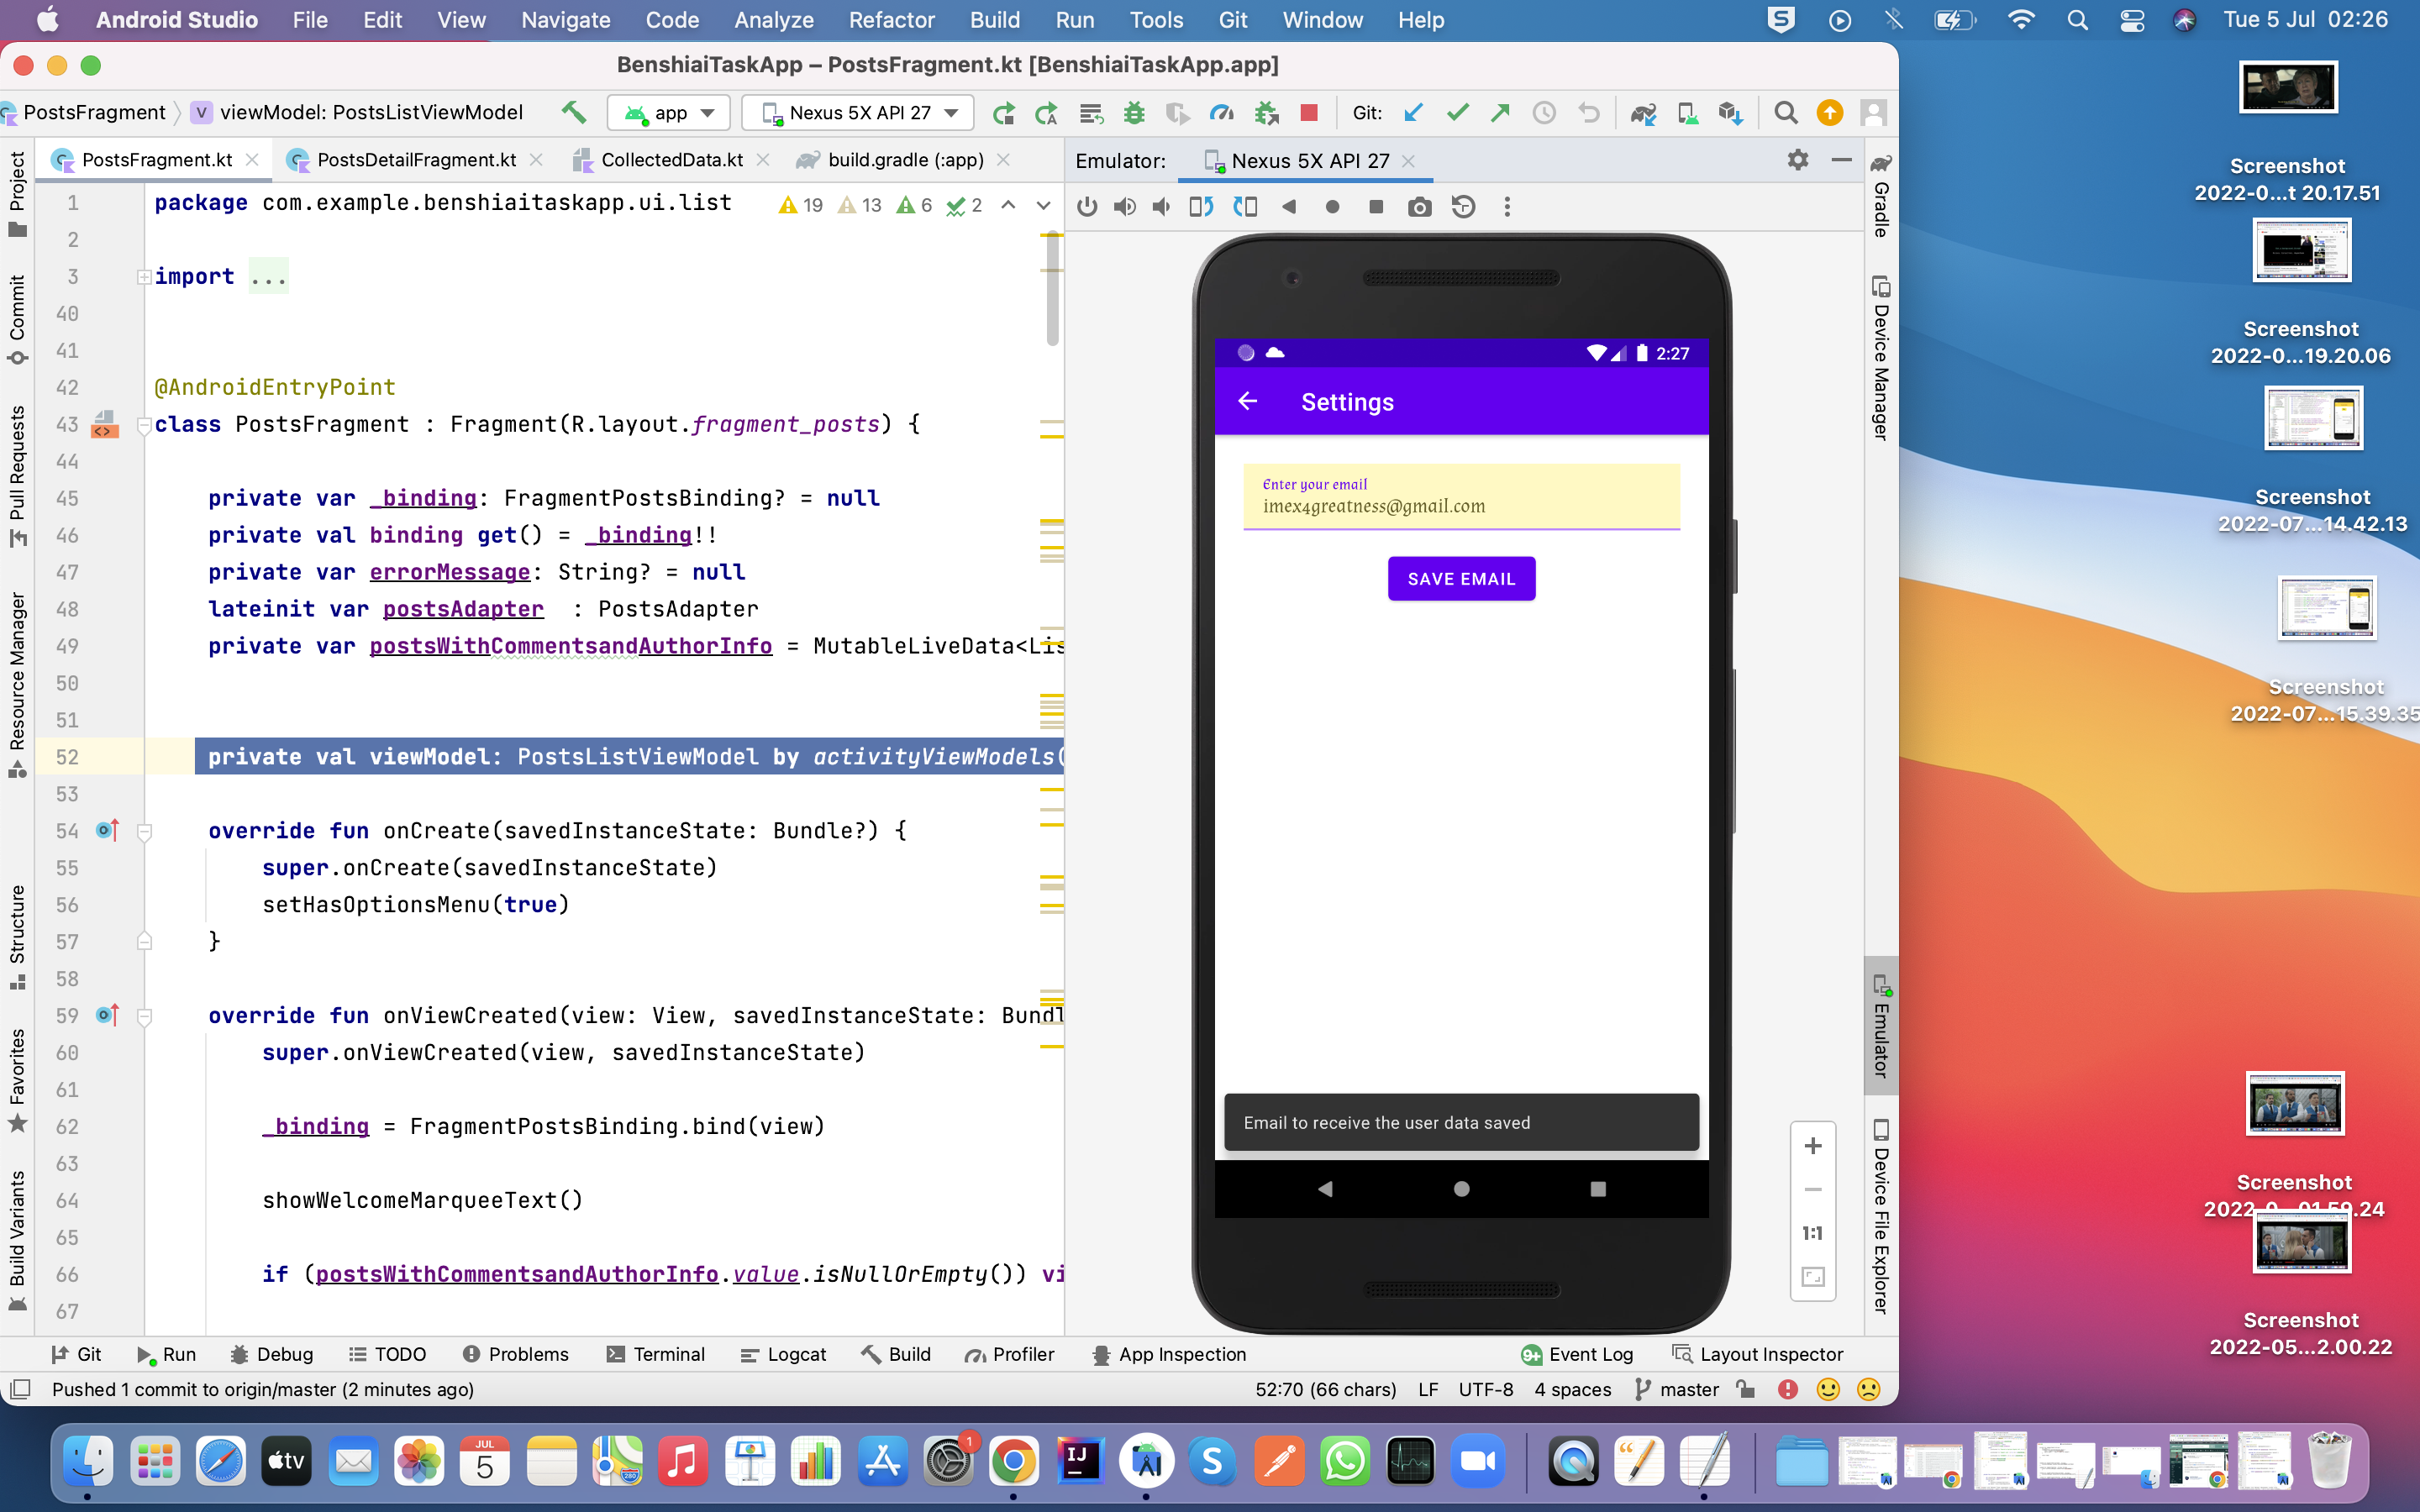This screenshot has width=2420, height=1512.
Task: Click the back arrow in Settings screen
Action: pyautogui.click(x=1247, y=401)
